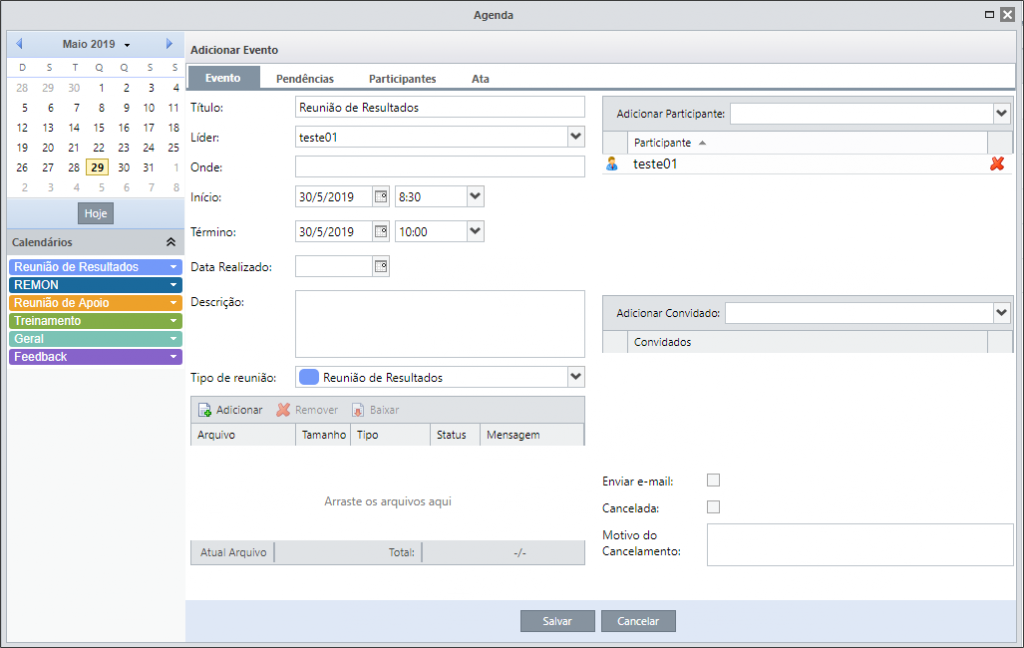This screenshot has height=648, width=1024.
Task: Click the Mensagem column header
Action: [532, 434]
